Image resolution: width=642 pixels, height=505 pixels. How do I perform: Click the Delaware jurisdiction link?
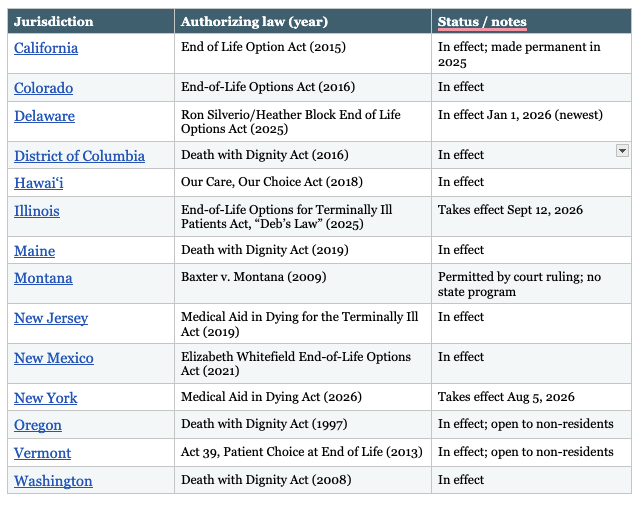(44, 116)
